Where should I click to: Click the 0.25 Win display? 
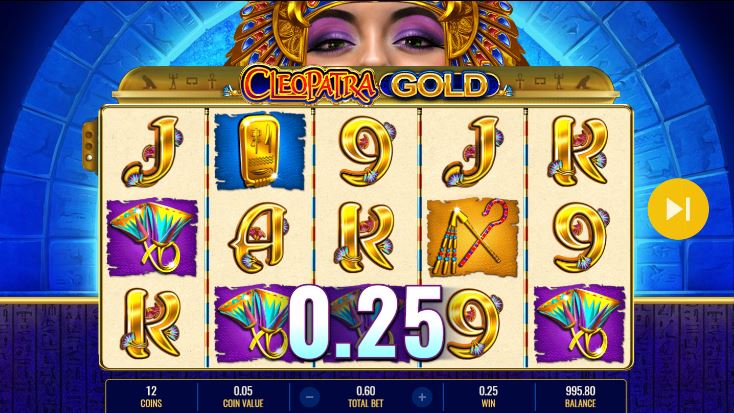488,397
